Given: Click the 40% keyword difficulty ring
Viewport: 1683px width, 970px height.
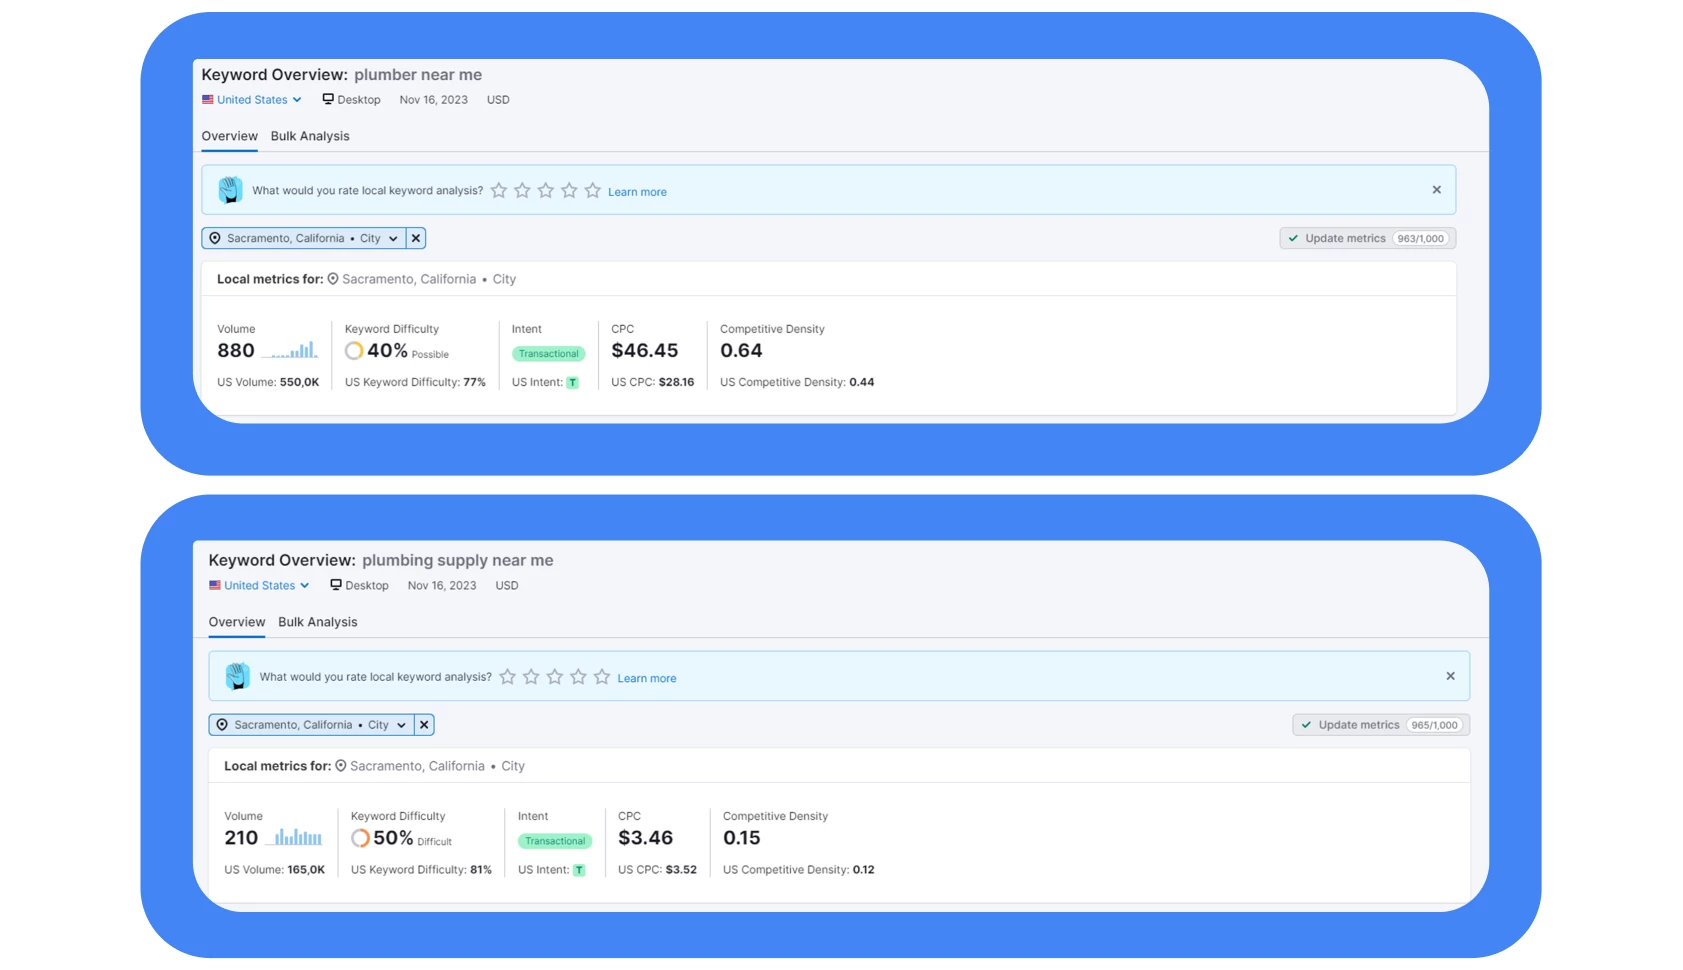Looking at the screenshot, I should pos(354,351).
